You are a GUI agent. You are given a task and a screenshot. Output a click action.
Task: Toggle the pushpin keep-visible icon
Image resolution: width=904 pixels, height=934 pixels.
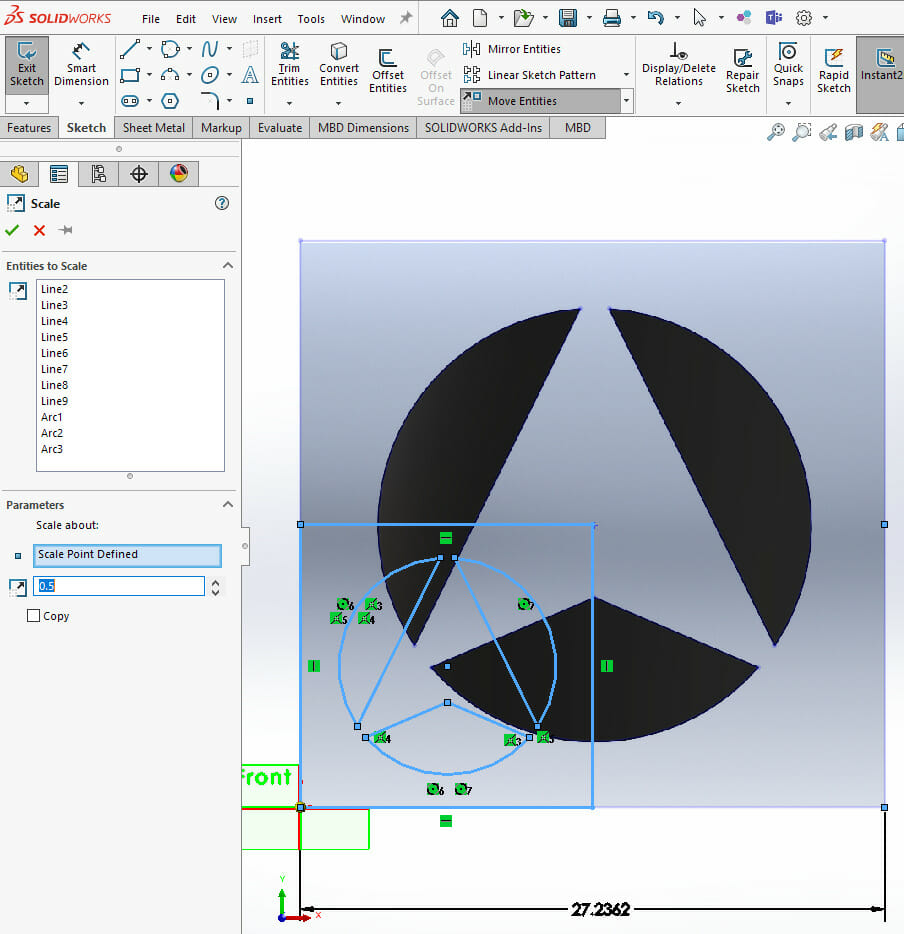[x=66, y=231]
